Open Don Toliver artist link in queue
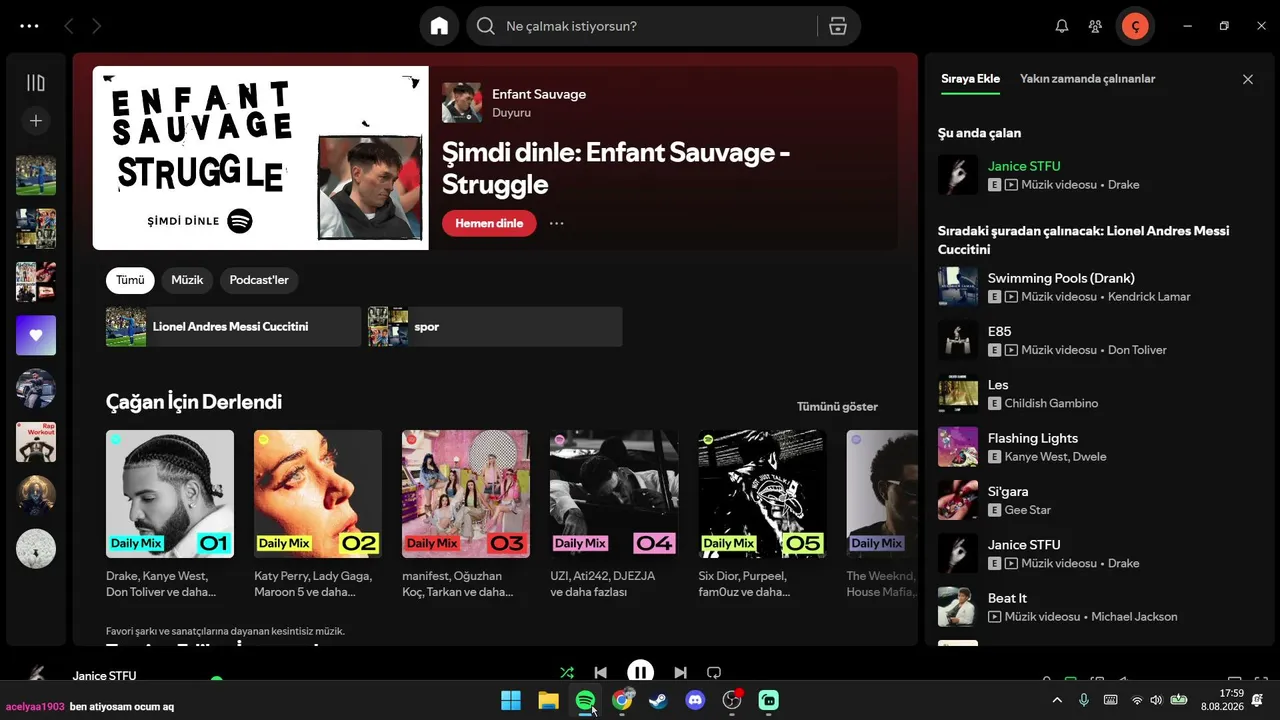1280x720 pixels. pyautogui.click(x=1138, y=350)
